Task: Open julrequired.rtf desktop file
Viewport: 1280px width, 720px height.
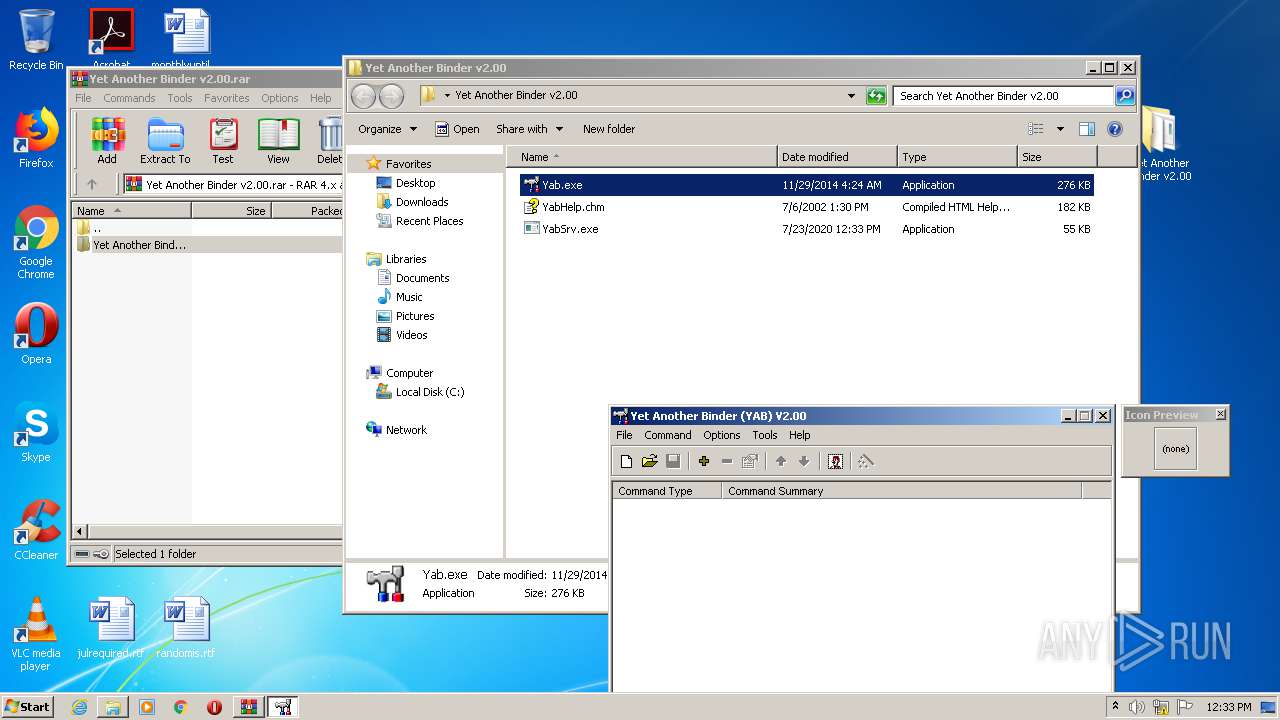Action: pos(110,629)
